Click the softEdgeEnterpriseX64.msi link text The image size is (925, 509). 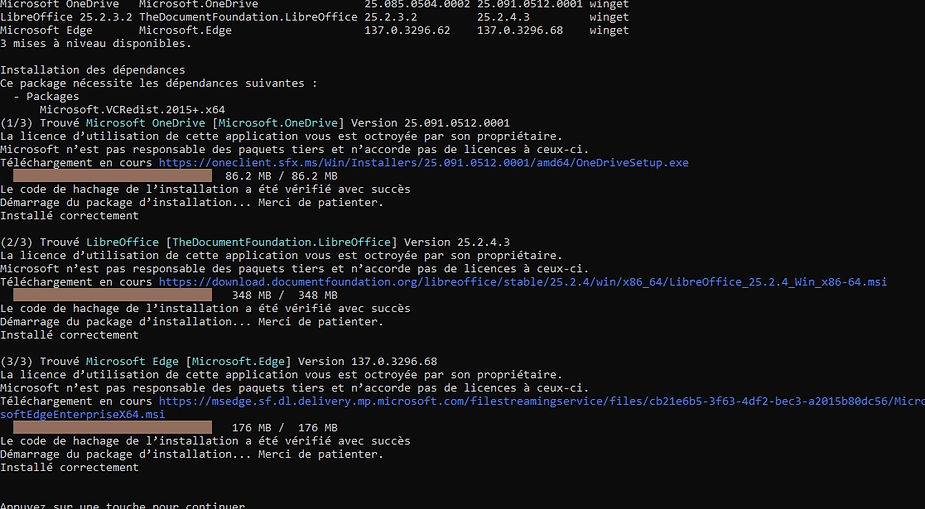83,414
